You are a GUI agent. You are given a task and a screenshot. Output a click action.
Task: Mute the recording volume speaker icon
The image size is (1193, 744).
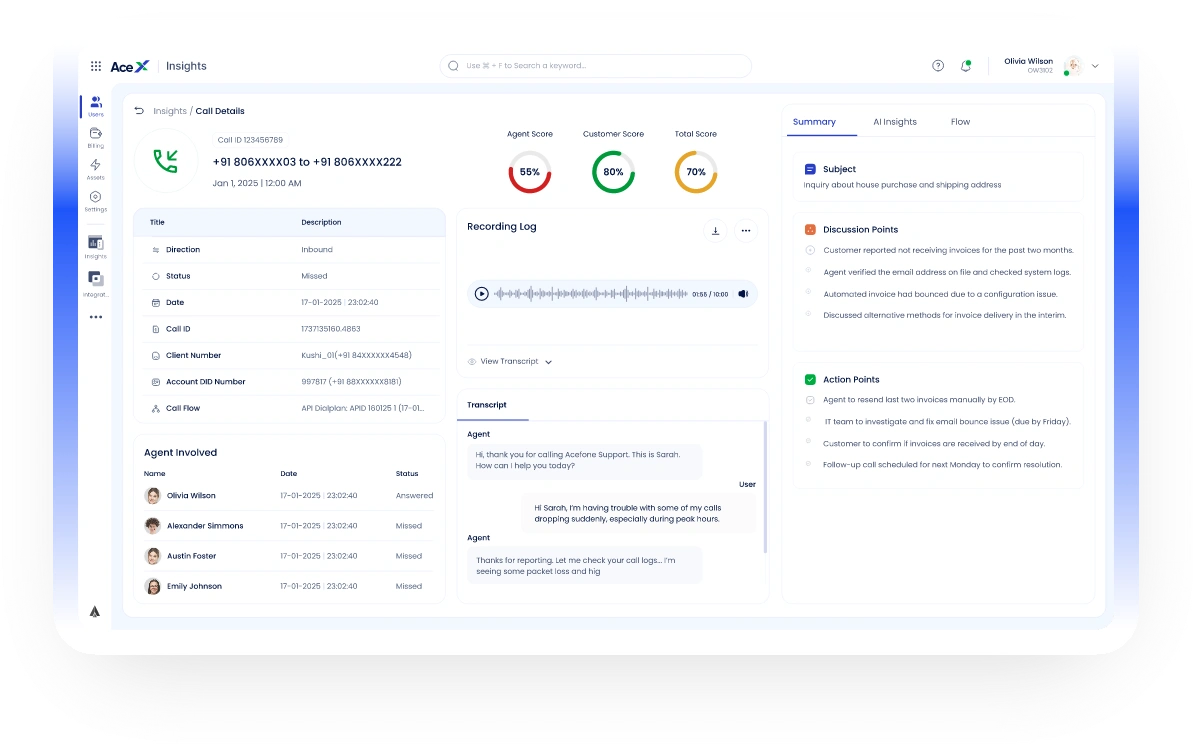coord(743,294)
